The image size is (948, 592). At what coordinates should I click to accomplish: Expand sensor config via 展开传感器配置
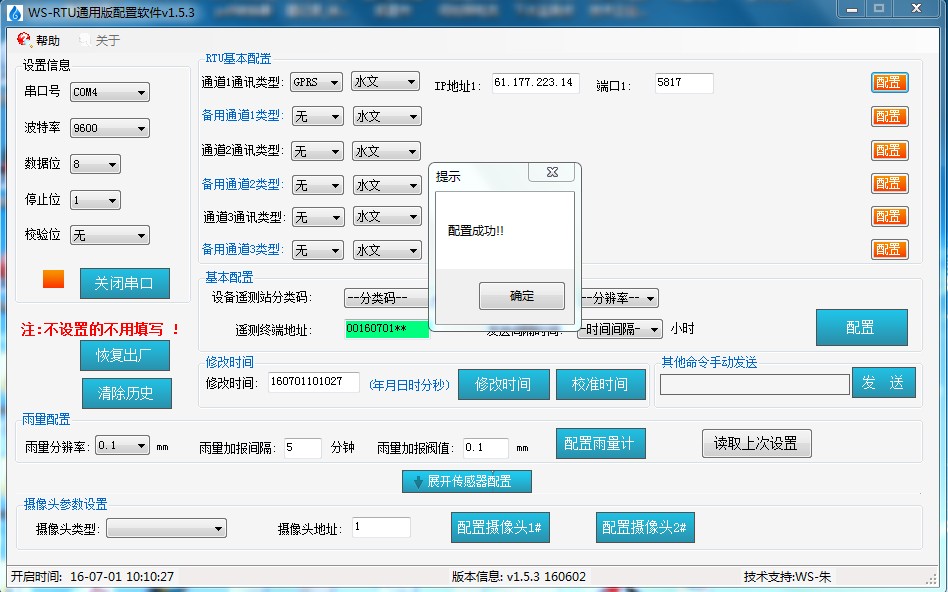tap(467, 481)
